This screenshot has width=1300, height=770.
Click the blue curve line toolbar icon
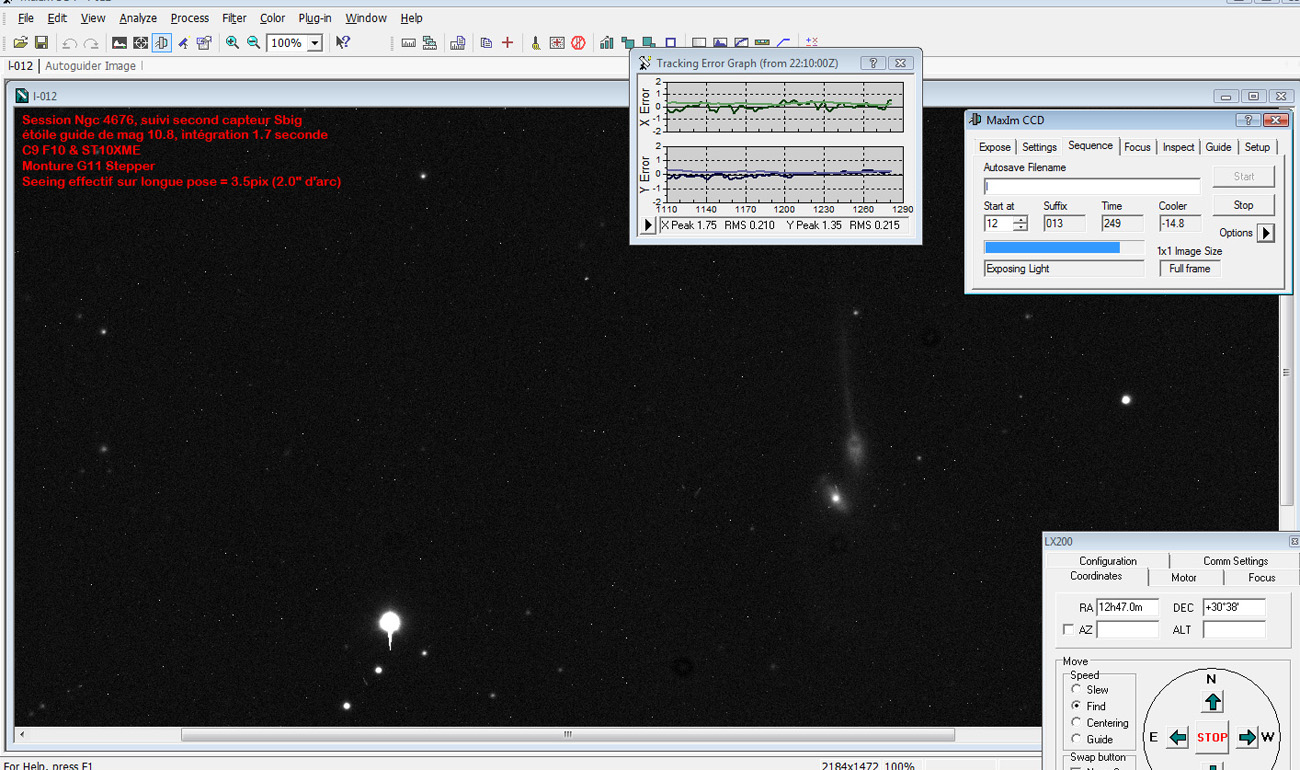(x=783, y=43)
